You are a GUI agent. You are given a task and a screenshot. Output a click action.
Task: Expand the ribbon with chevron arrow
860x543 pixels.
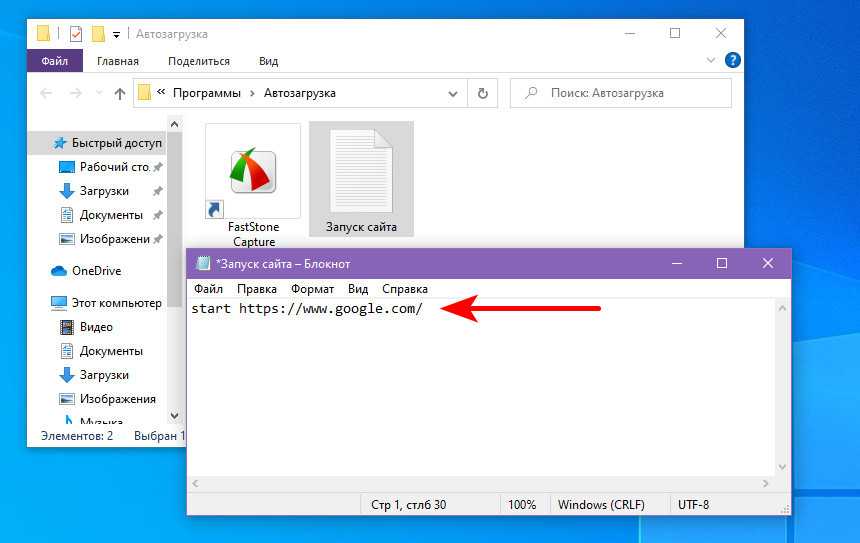click(713, 61)
